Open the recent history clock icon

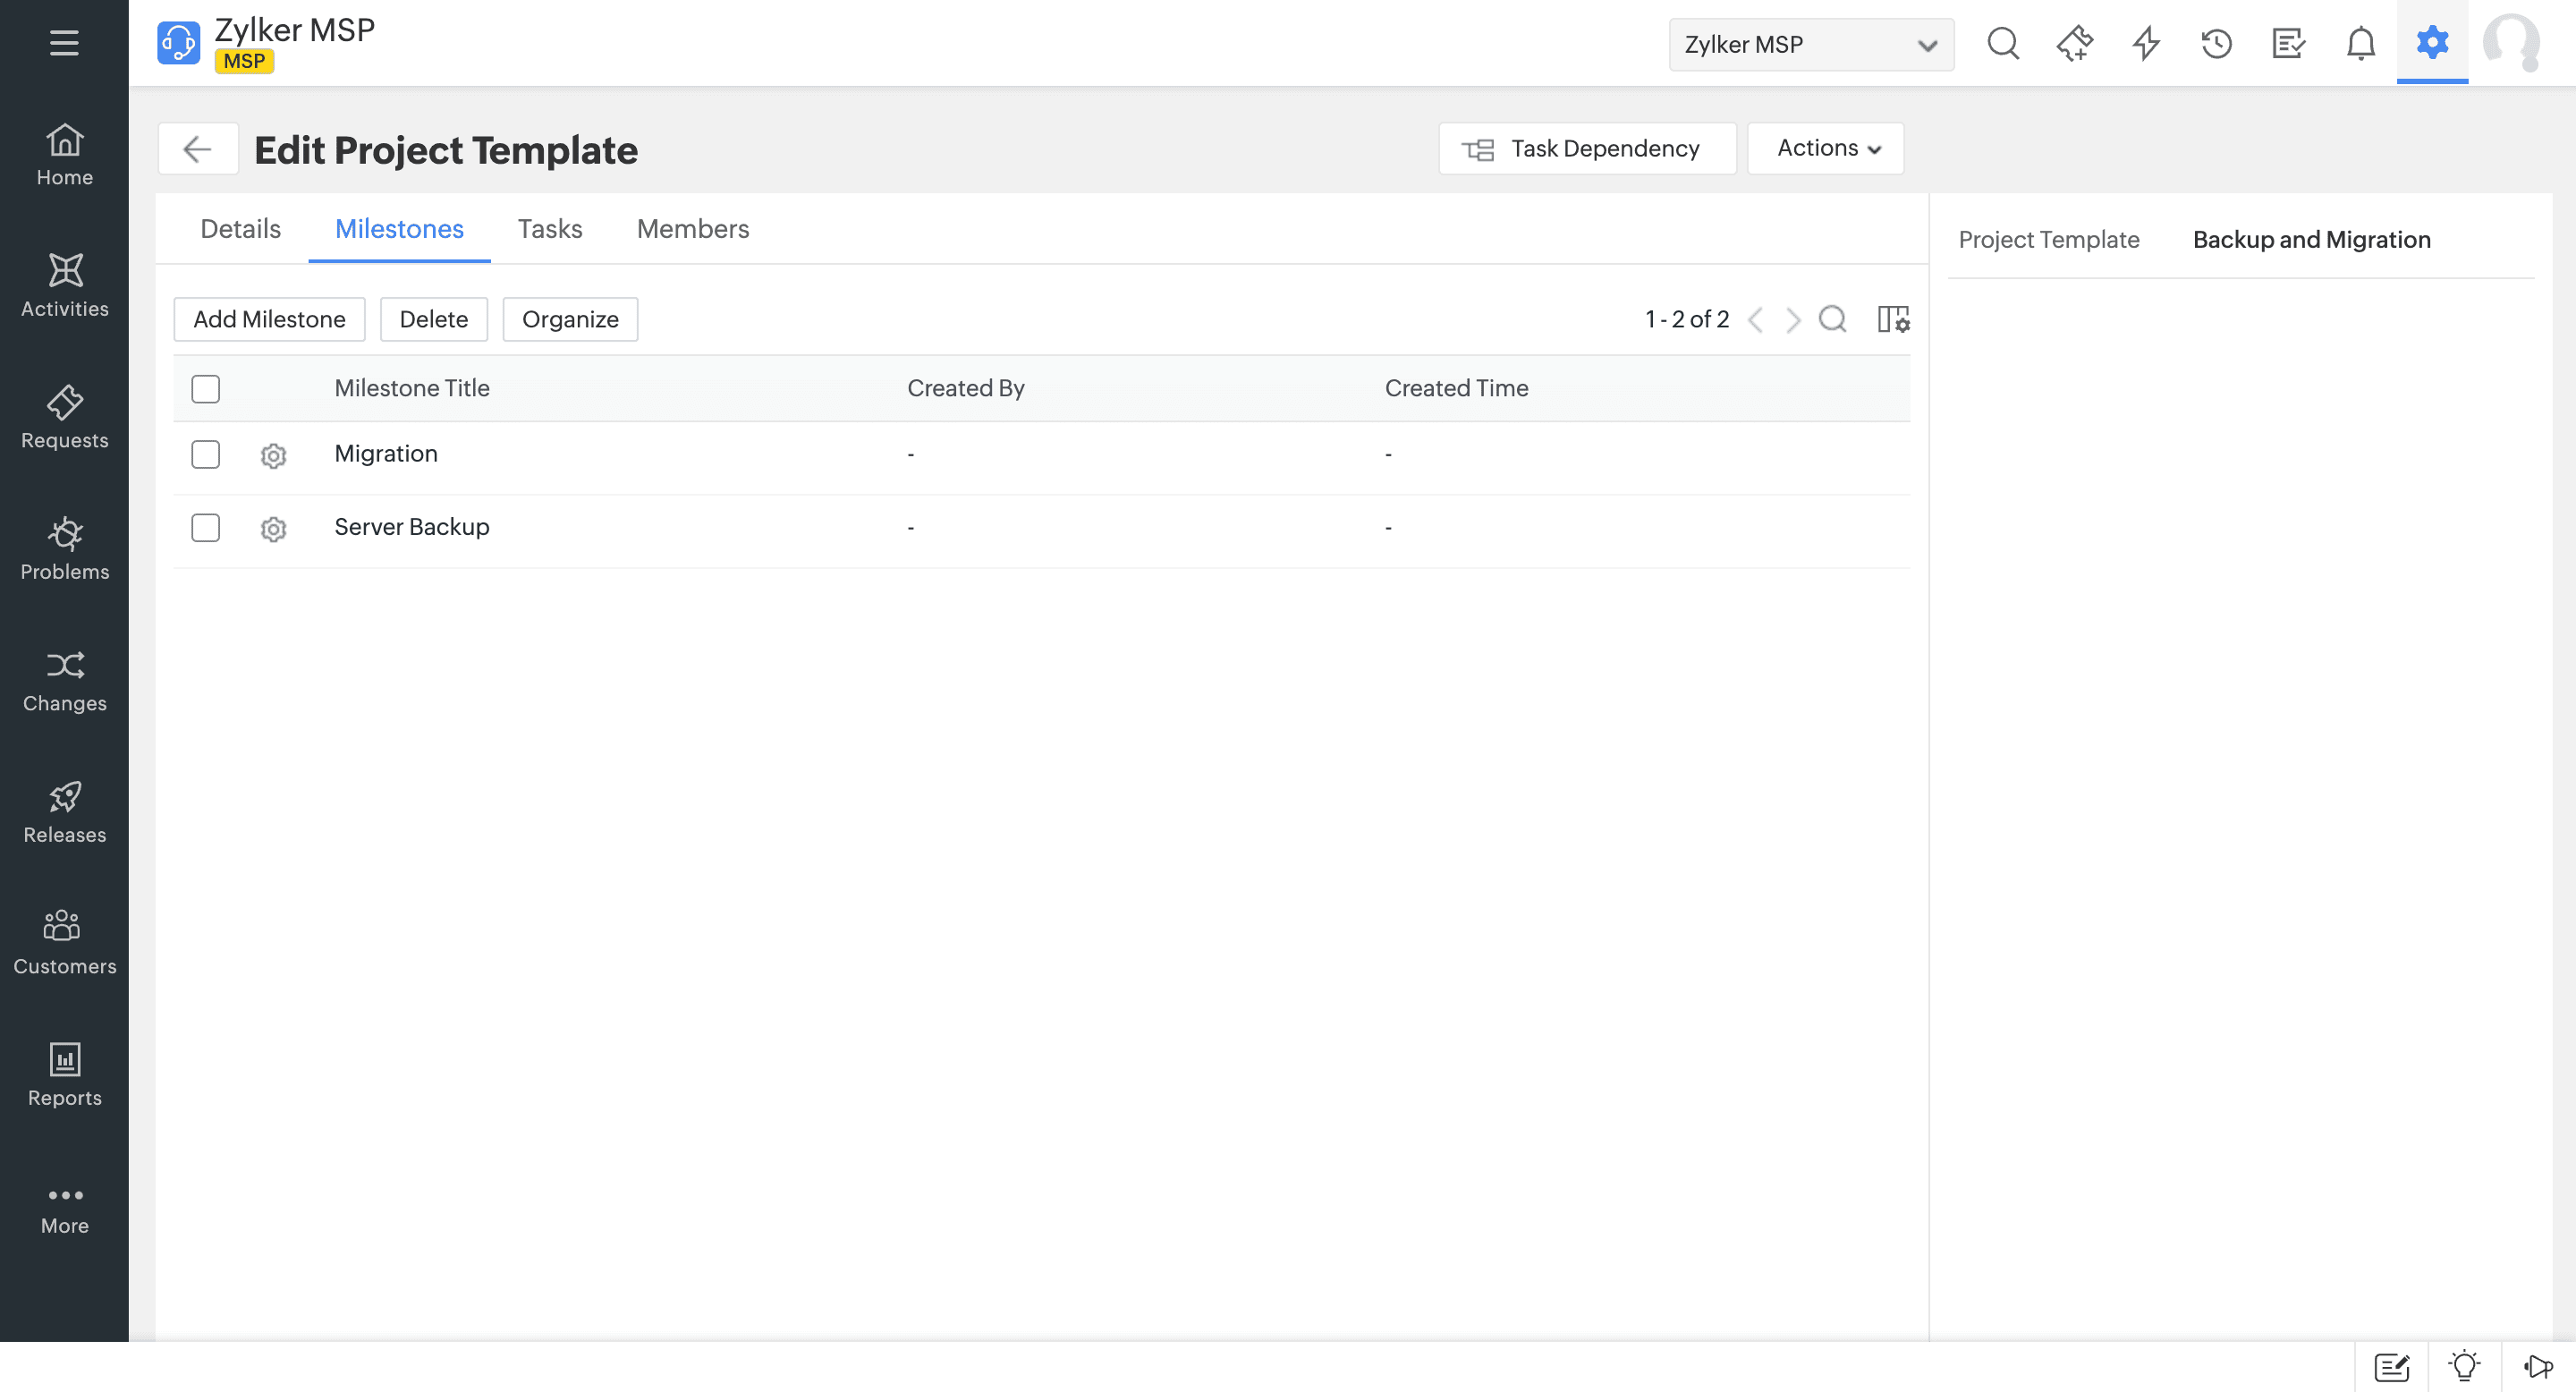tap(2216, 44)
